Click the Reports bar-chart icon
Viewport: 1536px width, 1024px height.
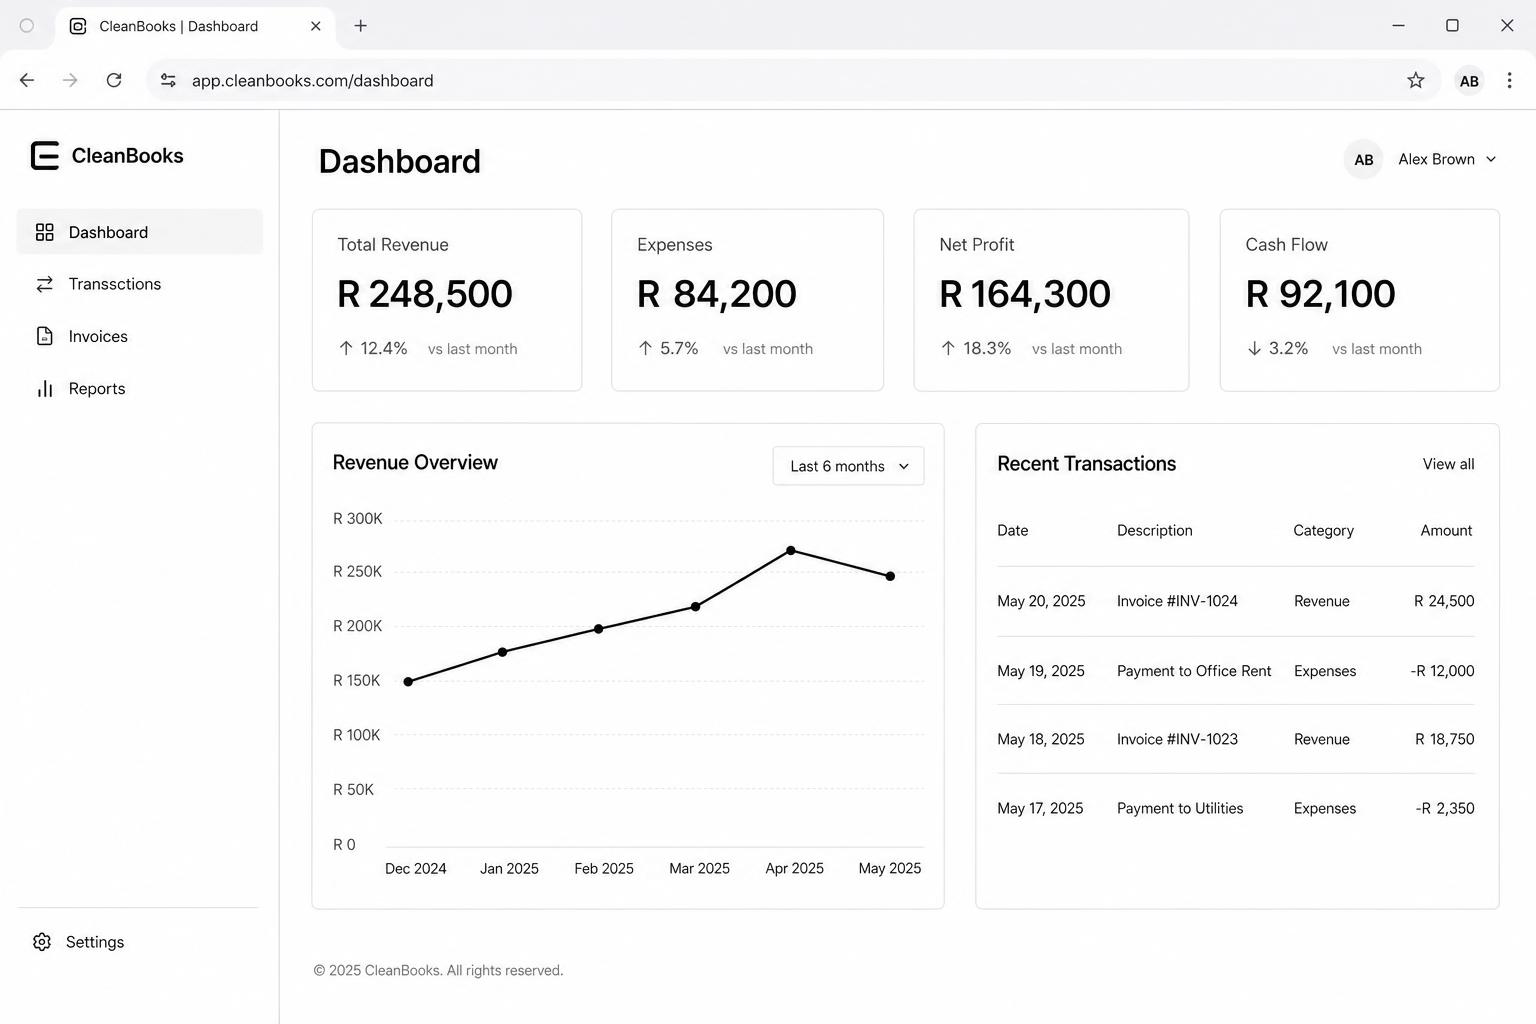click(44, 388)
